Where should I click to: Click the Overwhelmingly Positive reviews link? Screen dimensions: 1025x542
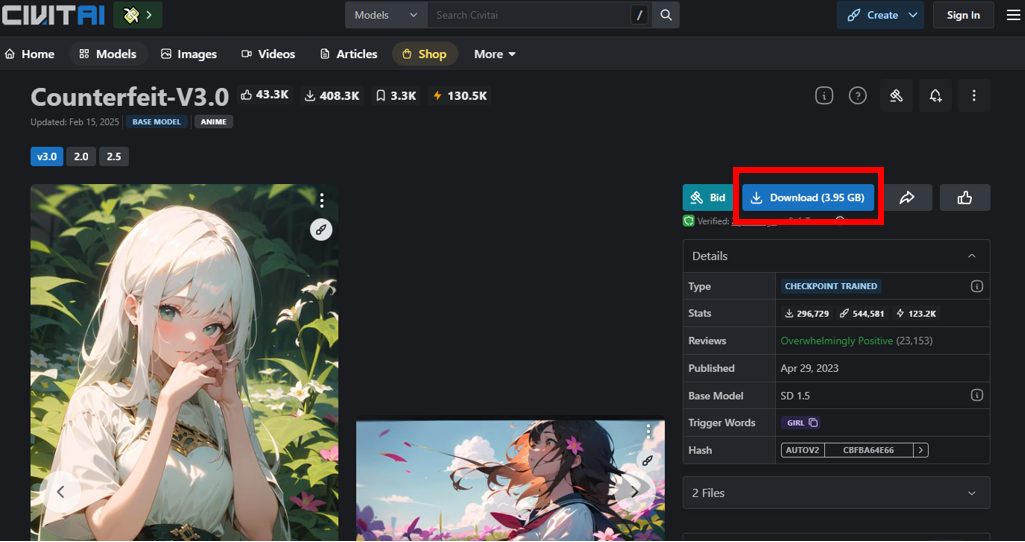pos(836,341)
